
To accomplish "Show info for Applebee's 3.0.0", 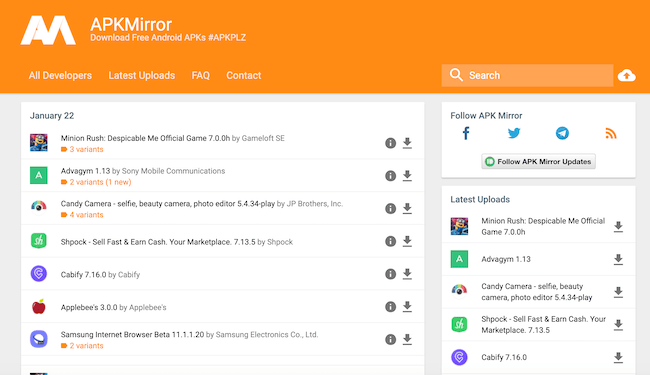I will 390,307.
